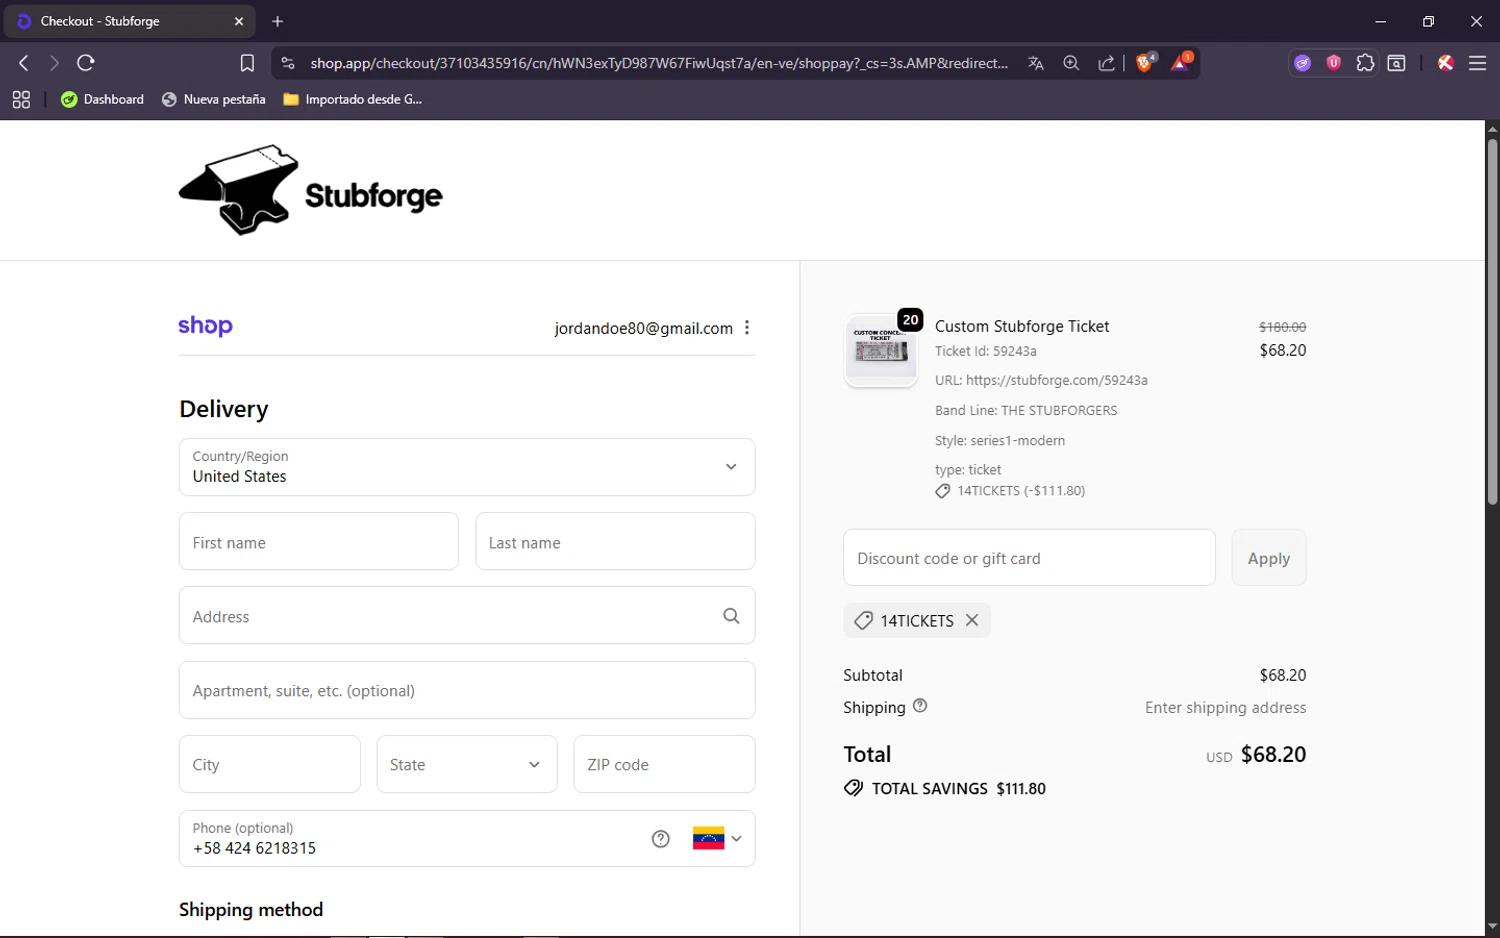Open a new tab with plus button

278,21
